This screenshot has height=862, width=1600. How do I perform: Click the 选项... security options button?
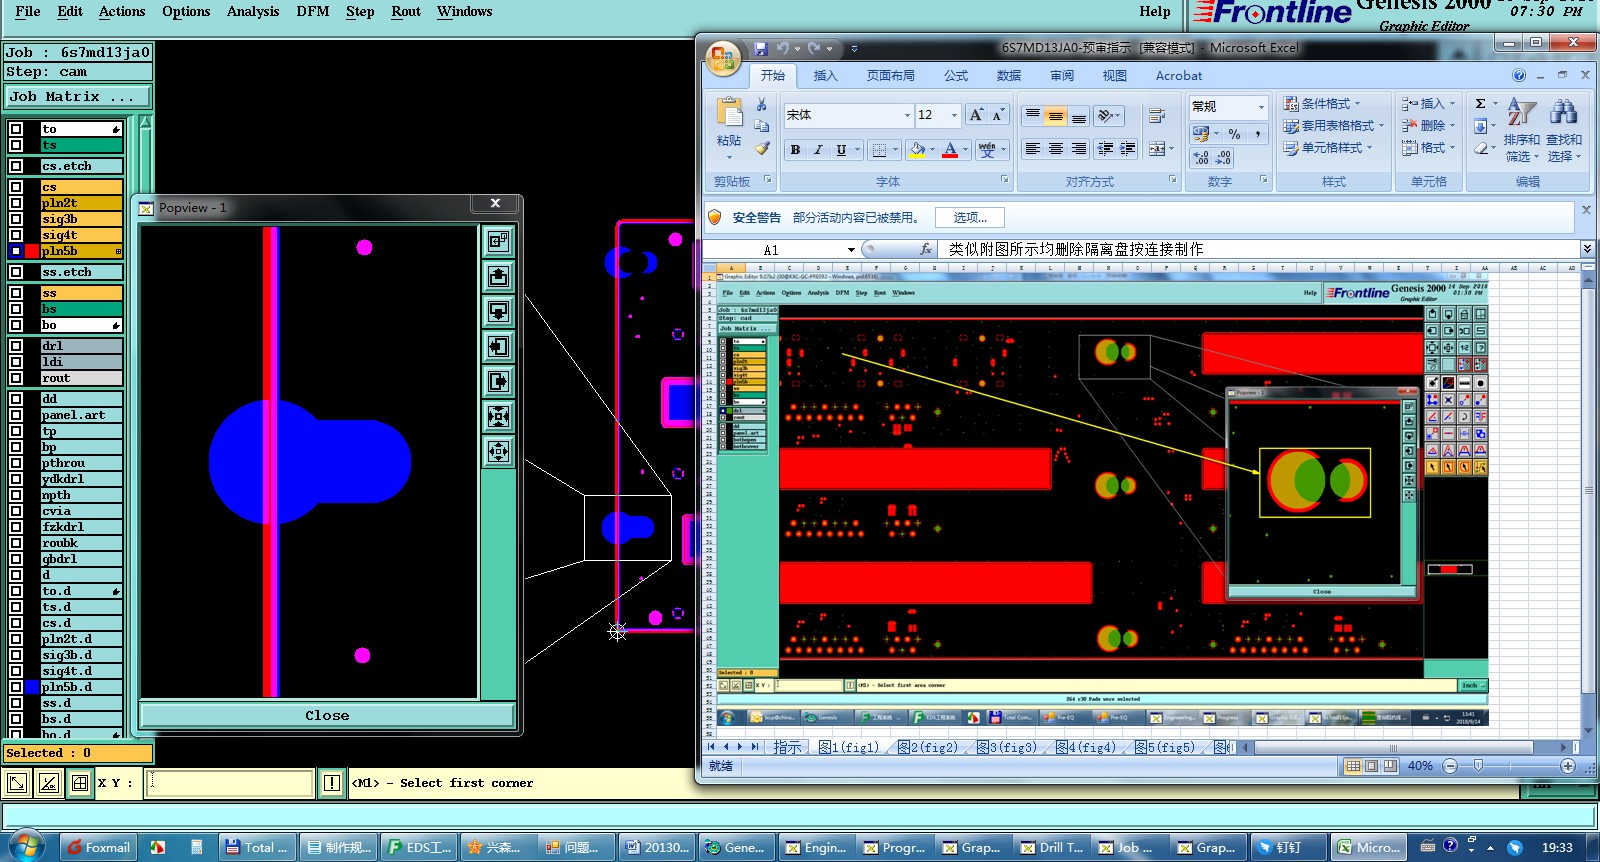(x=969, y=218)
